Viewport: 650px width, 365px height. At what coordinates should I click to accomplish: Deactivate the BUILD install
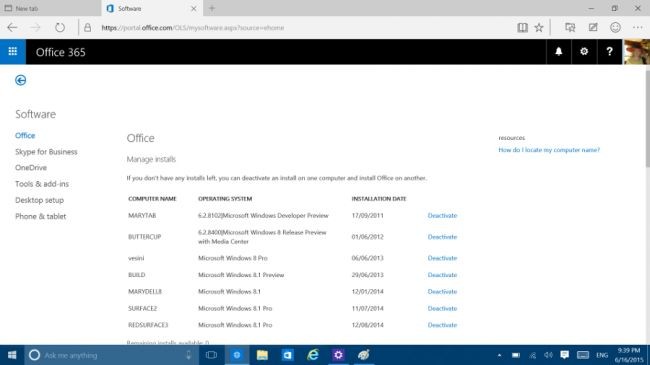click(442, 275)
